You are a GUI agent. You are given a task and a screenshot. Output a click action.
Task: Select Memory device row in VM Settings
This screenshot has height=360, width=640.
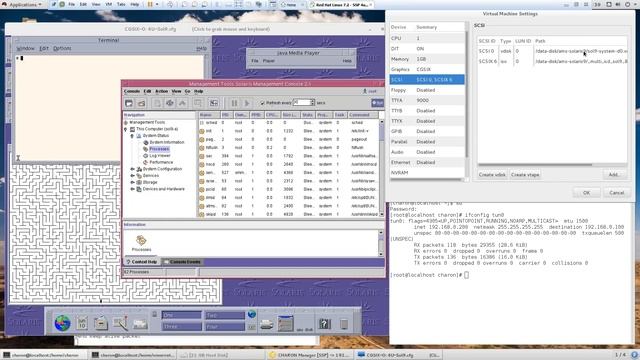(x=427, y=59)
